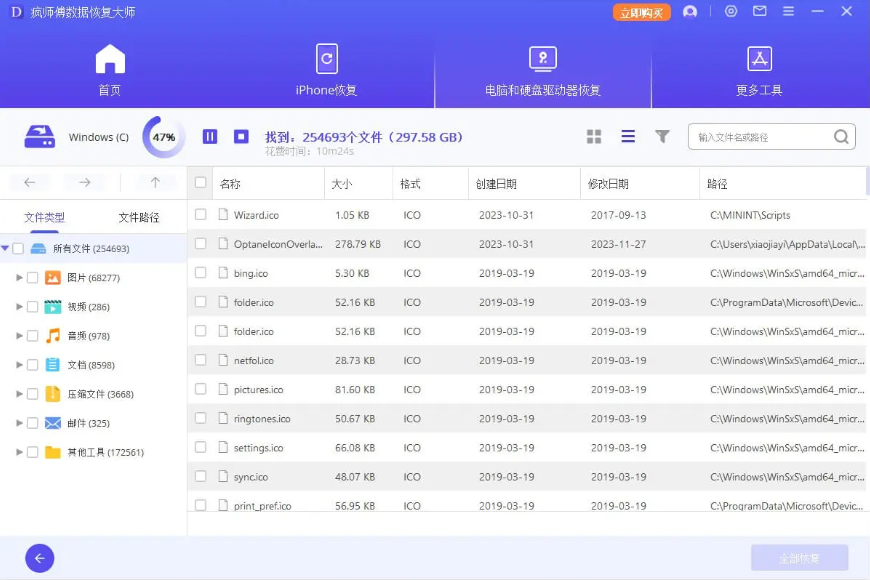Click the Windows (C) drive icon
This screenshot has height=580, width=870.
point(39,137)
